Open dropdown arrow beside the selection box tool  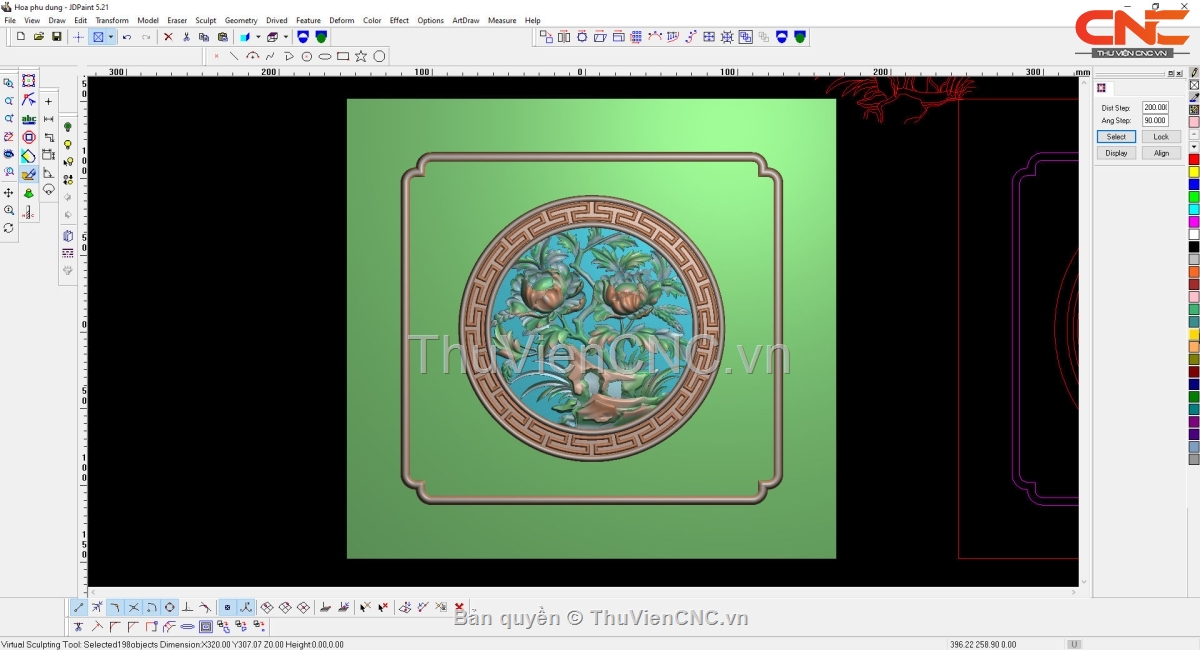click(111, 37)
